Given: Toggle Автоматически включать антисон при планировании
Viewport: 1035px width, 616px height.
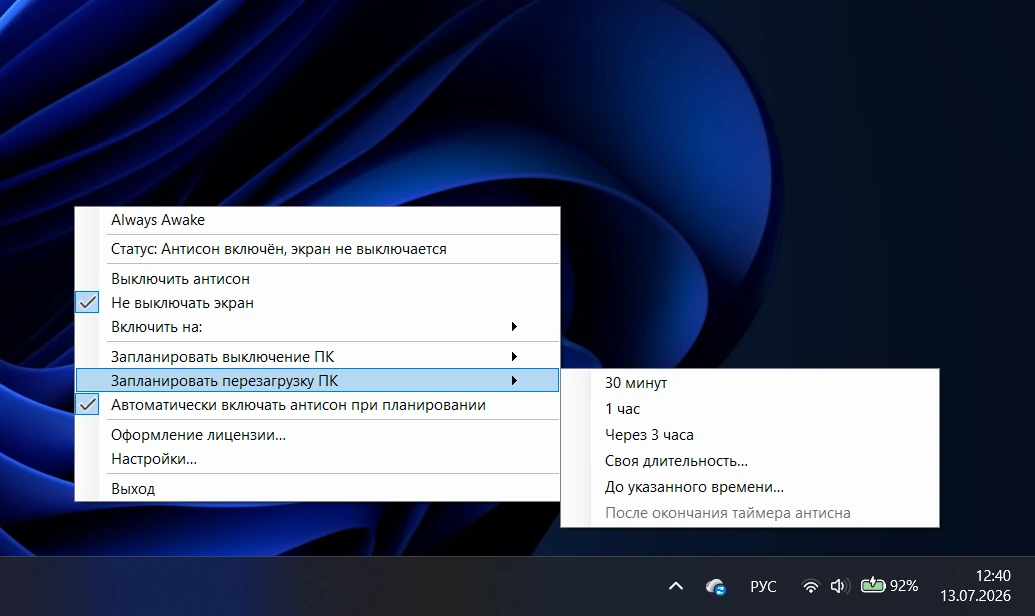Looking at the screenshot, I should [x=317, y=405].
